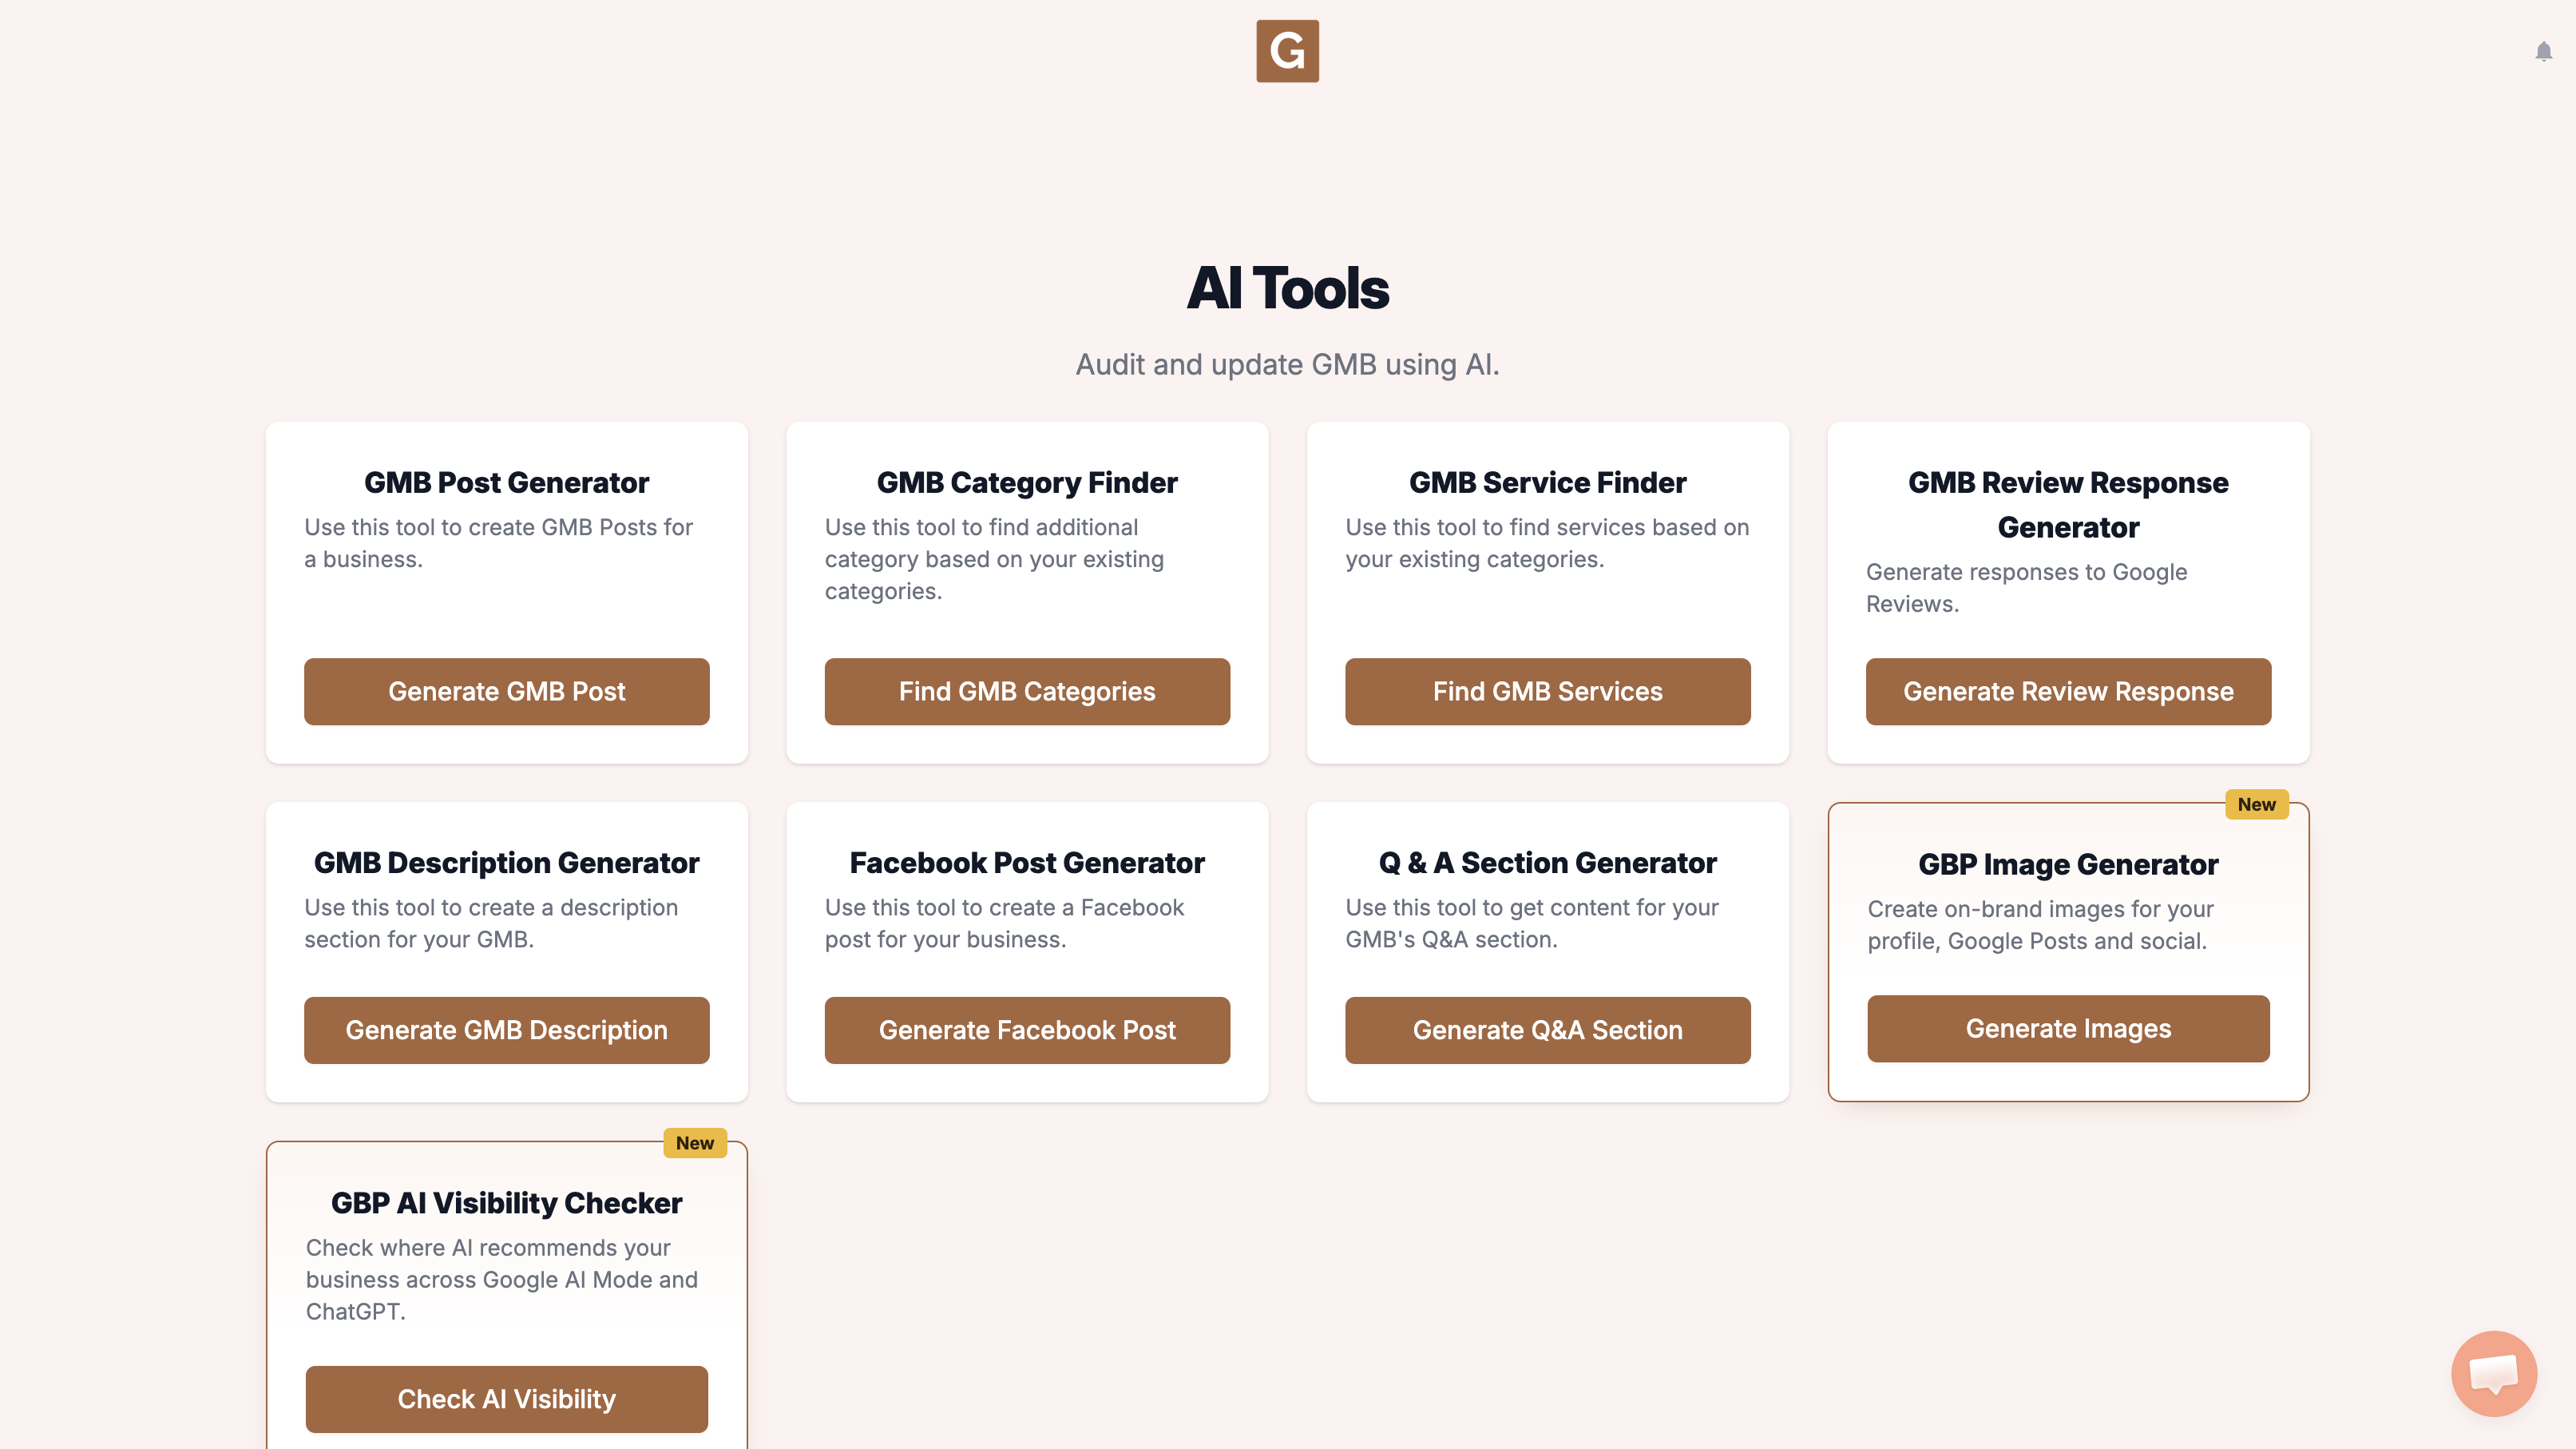
Task: Click the AI Tools page heading
Action: pyautogui.click(x=1287, y=288)
